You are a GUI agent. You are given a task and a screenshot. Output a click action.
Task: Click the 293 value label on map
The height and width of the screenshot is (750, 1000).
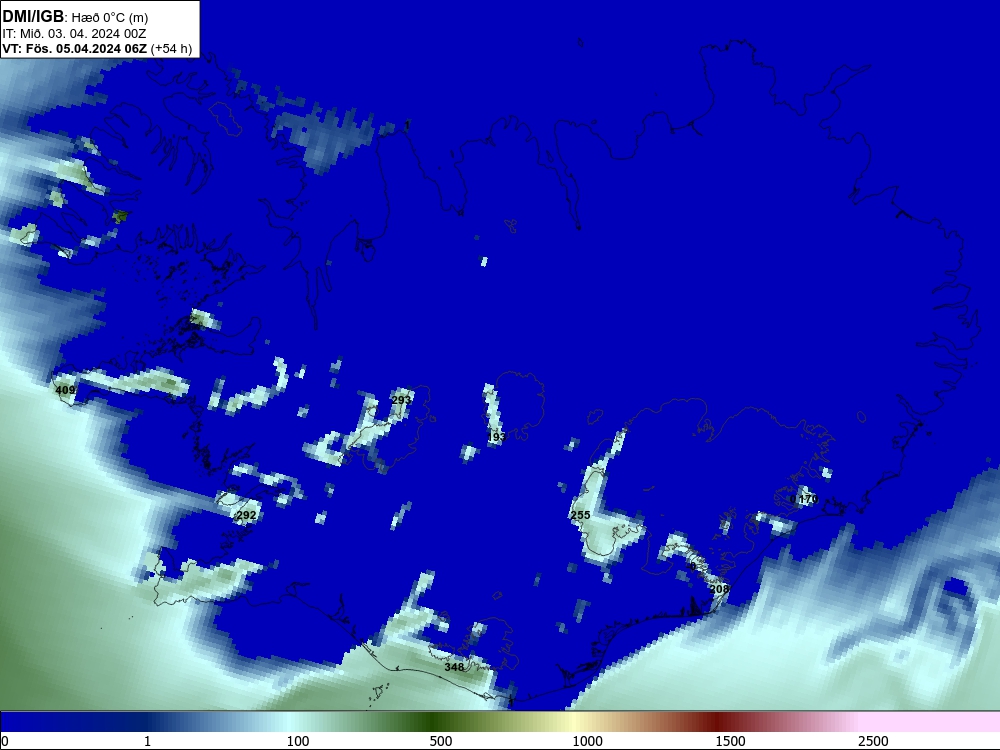tap(401, 400)
